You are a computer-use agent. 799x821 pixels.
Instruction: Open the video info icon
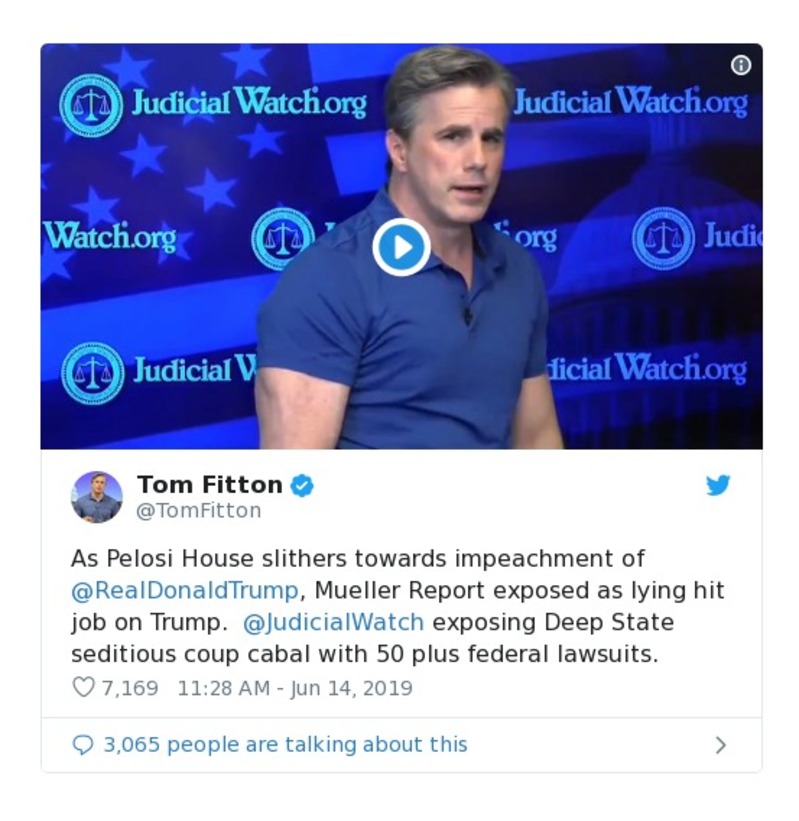[740, 65]
